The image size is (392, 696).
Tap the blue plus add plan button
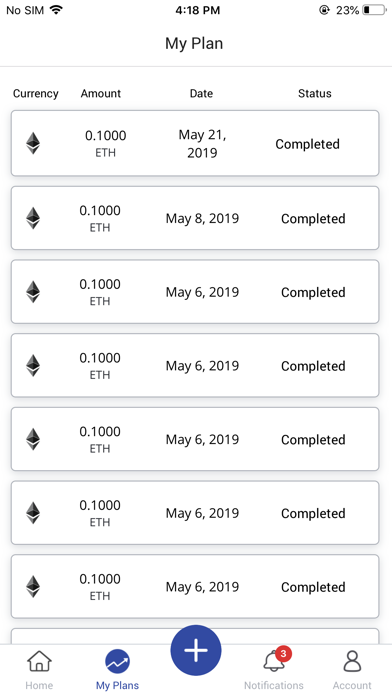(196, 650)
